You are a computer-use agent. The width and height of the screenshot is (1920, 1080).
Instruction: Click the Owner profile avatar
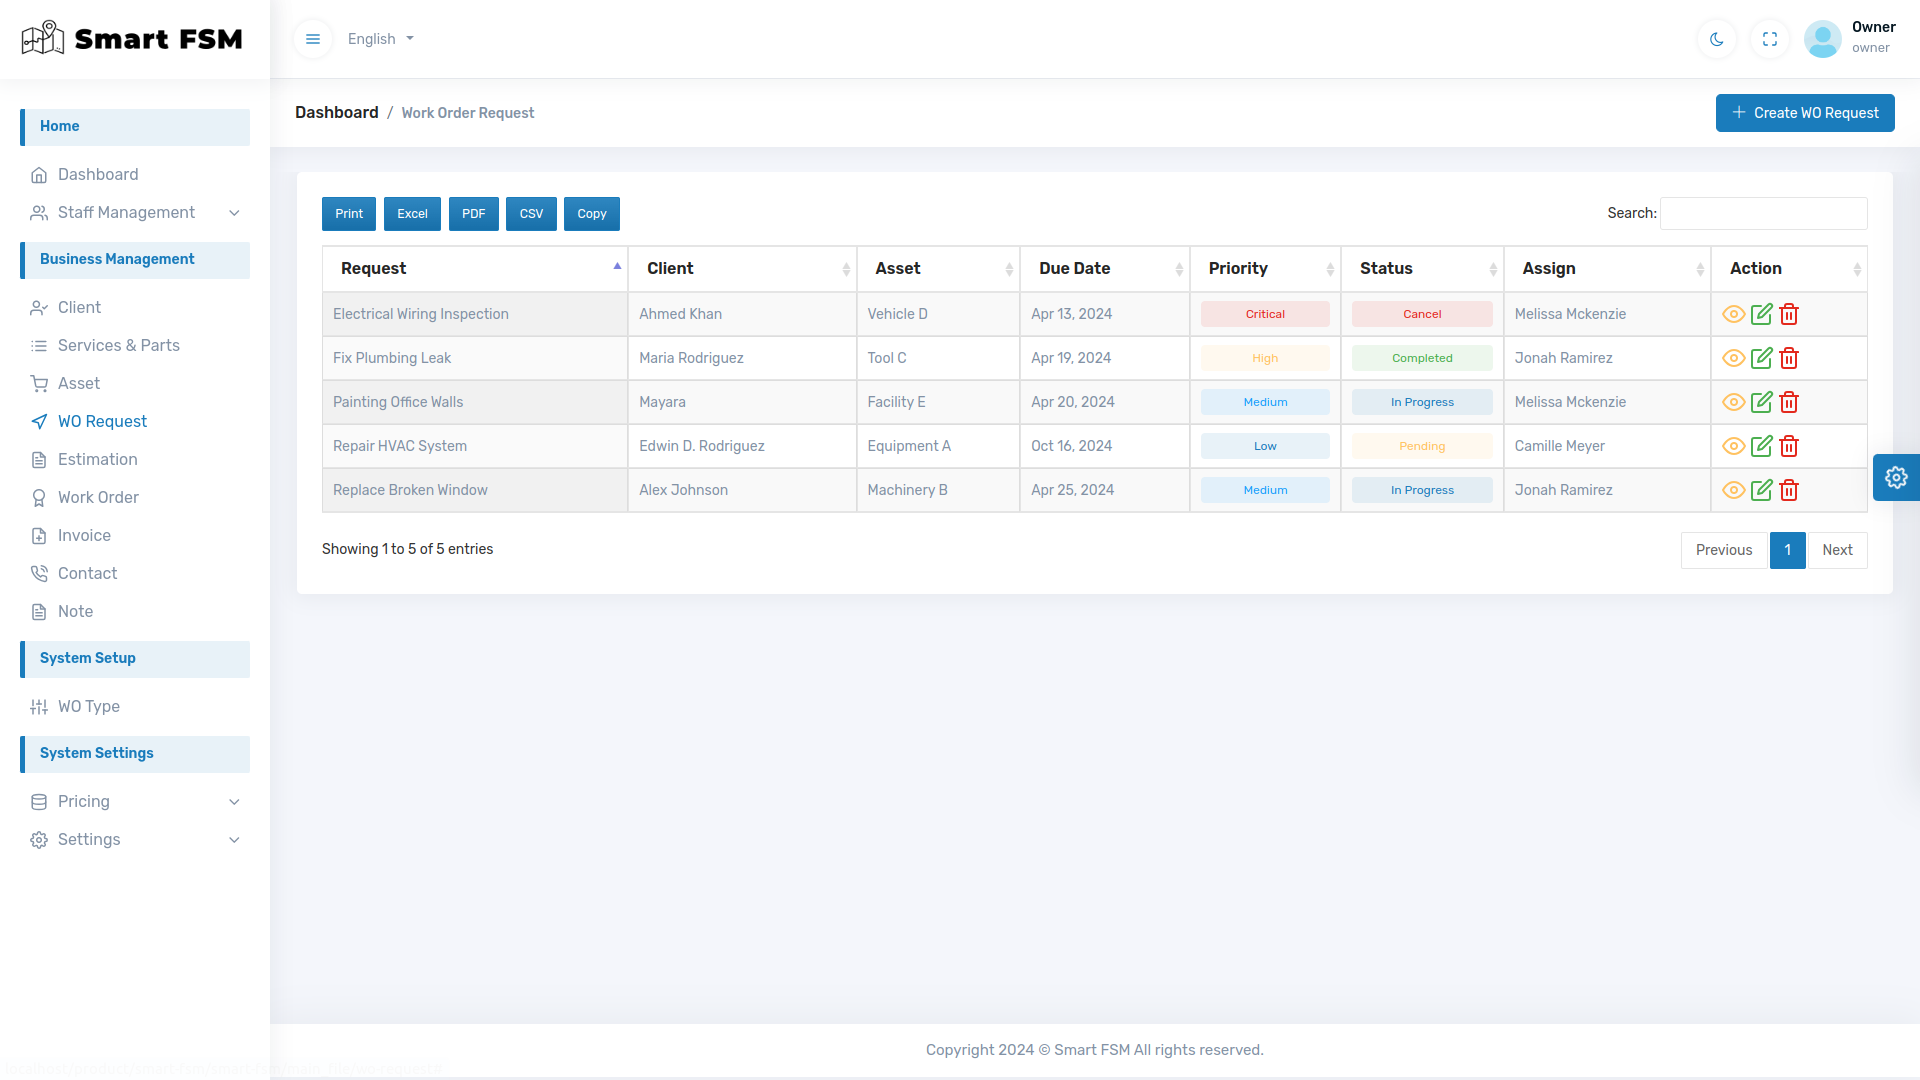pos(1822,39)
